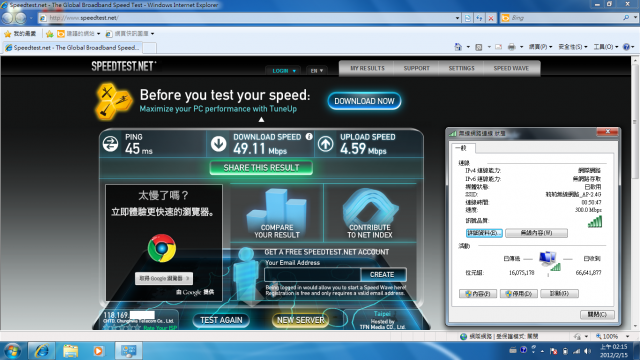Expand the Home button dropdown arrow
Screen dimensions: 640x360
pyautogui.click(x=468, y=47)
